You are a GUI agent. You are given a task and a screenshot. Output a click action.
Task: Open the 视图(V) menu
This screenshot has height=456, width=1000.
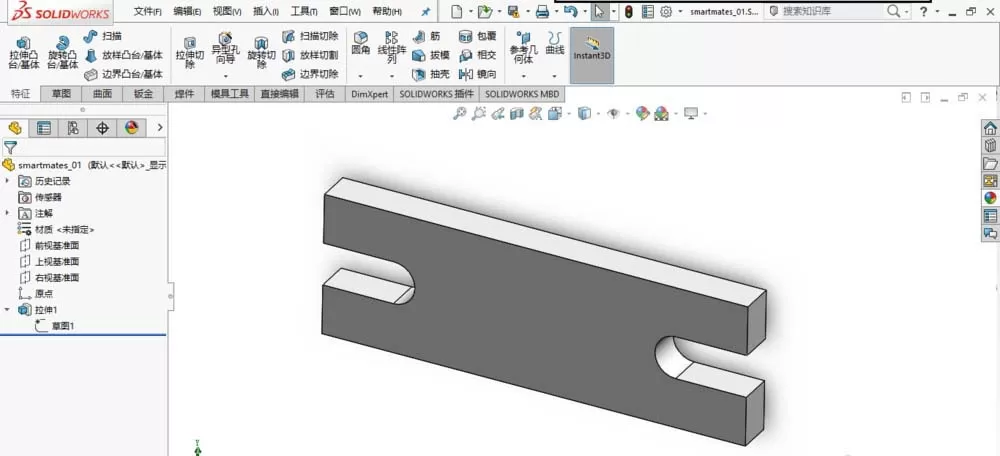[x=227, y=11]
